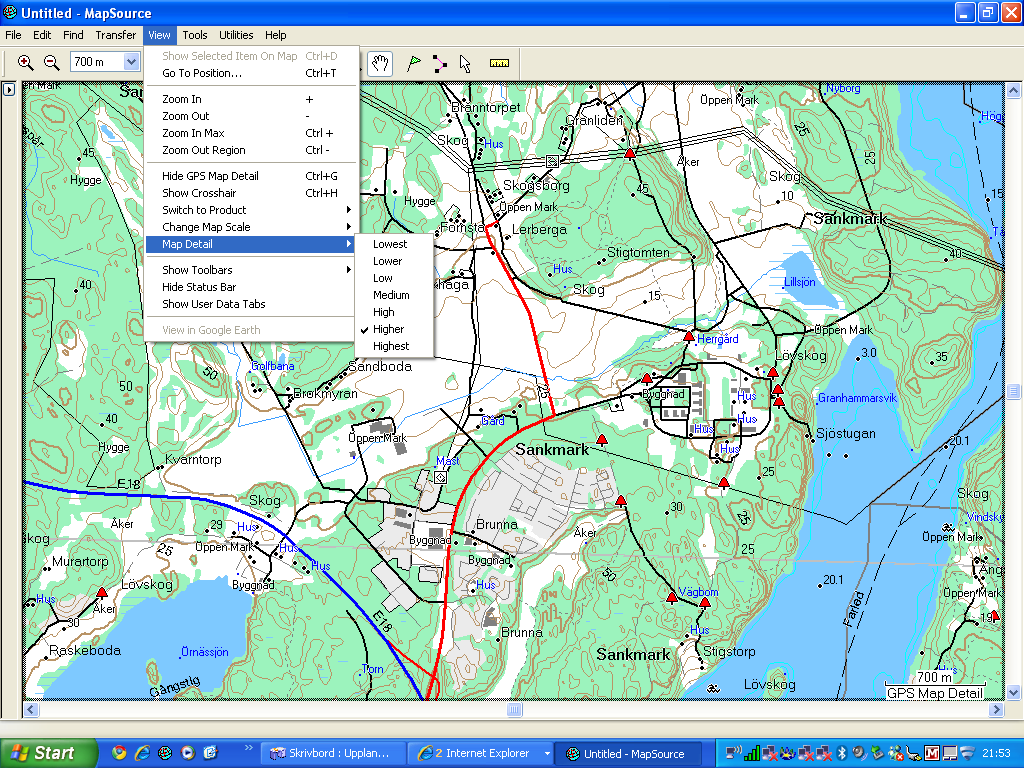Click the red M tray icon
Viewport: 1024px width, 768px height.
(932, 754)
